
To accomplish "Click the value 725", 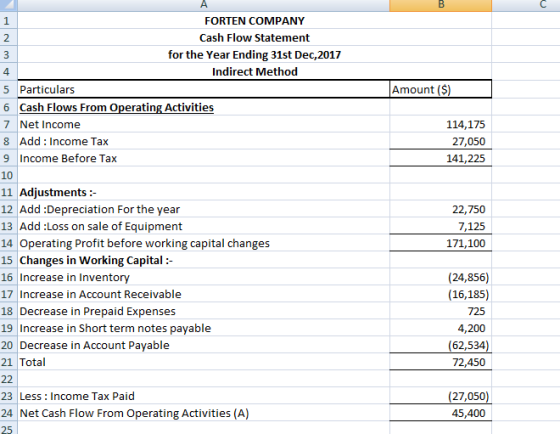I will pos(440,311).
